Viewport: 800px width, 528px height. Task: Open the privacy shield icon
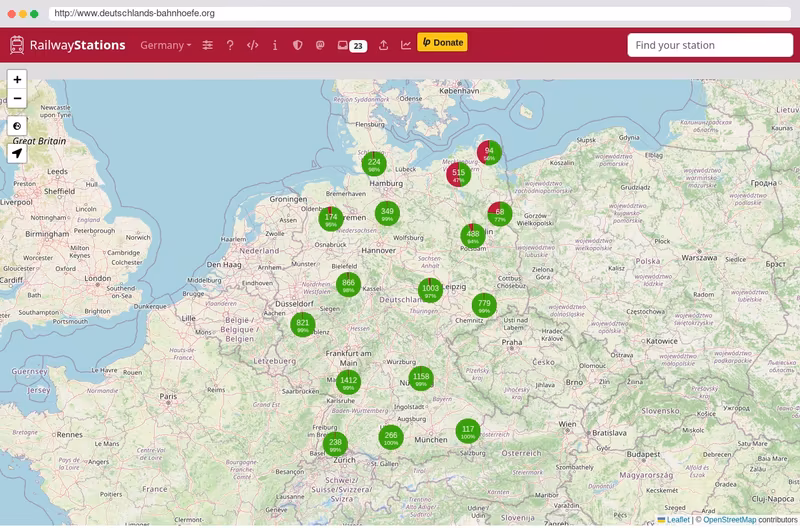tap(297, 45)
